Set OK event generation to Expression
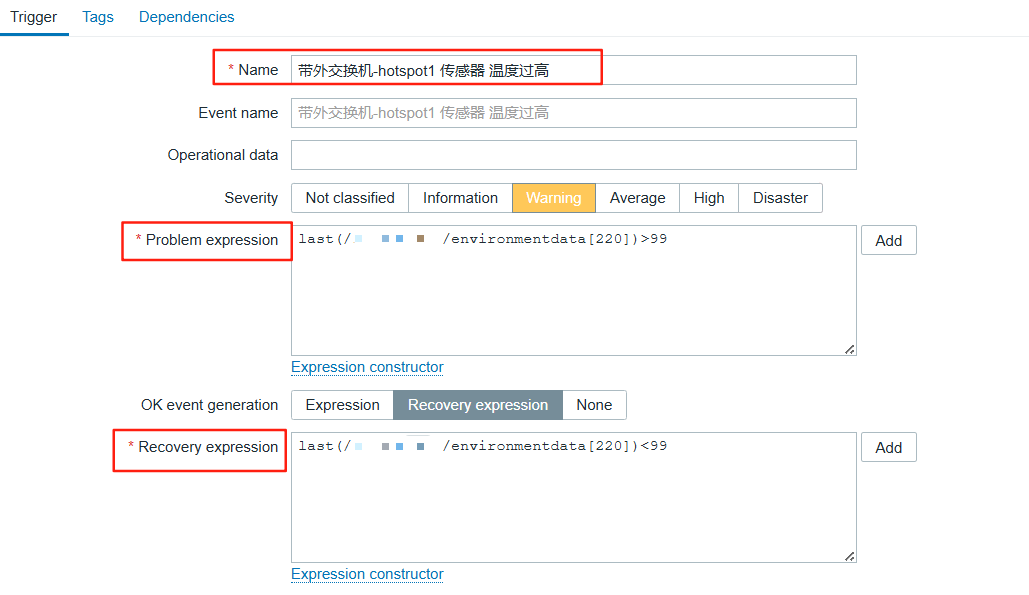Viewport: 1029px width, 595px height. coord(342,405)
